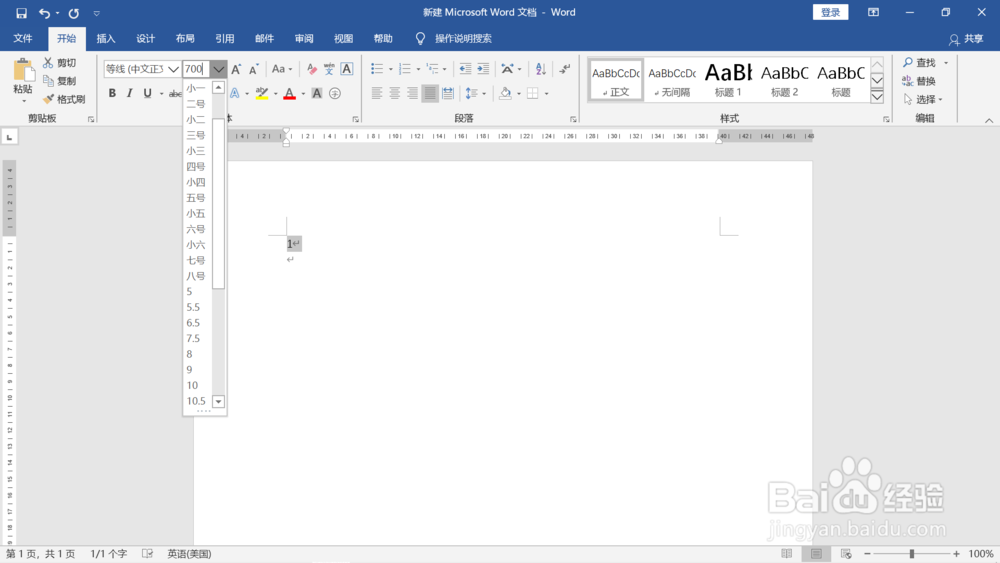This screenshot has height=563, width=1000.
Task: Switch to the 设计 tab
Action: coord(145,38)
